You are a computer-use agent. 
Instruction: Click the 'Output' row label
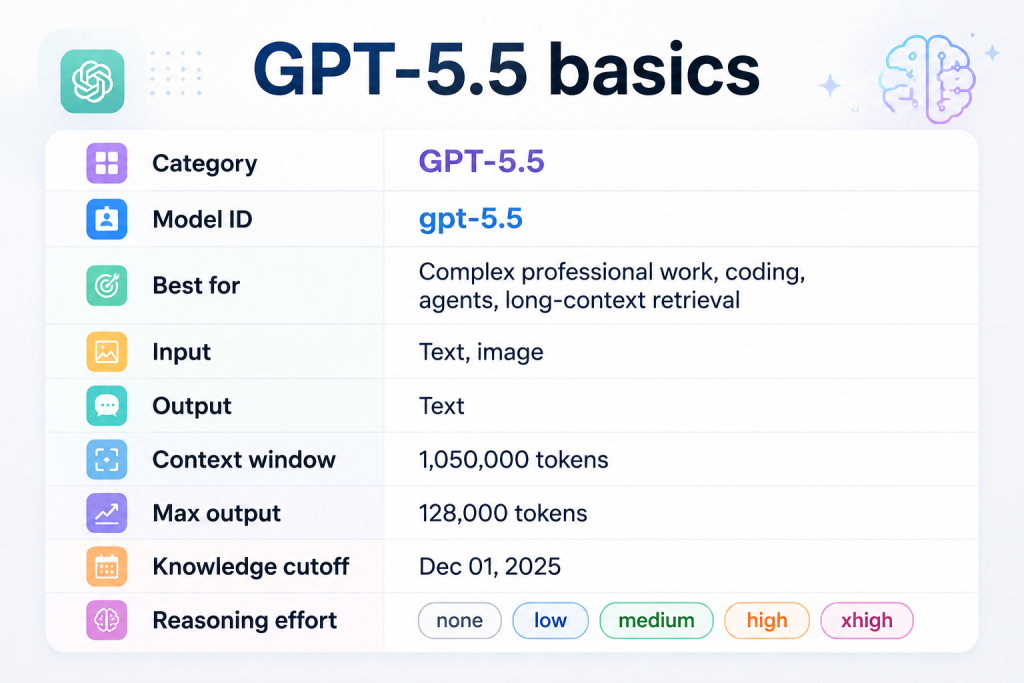(192, 406)
